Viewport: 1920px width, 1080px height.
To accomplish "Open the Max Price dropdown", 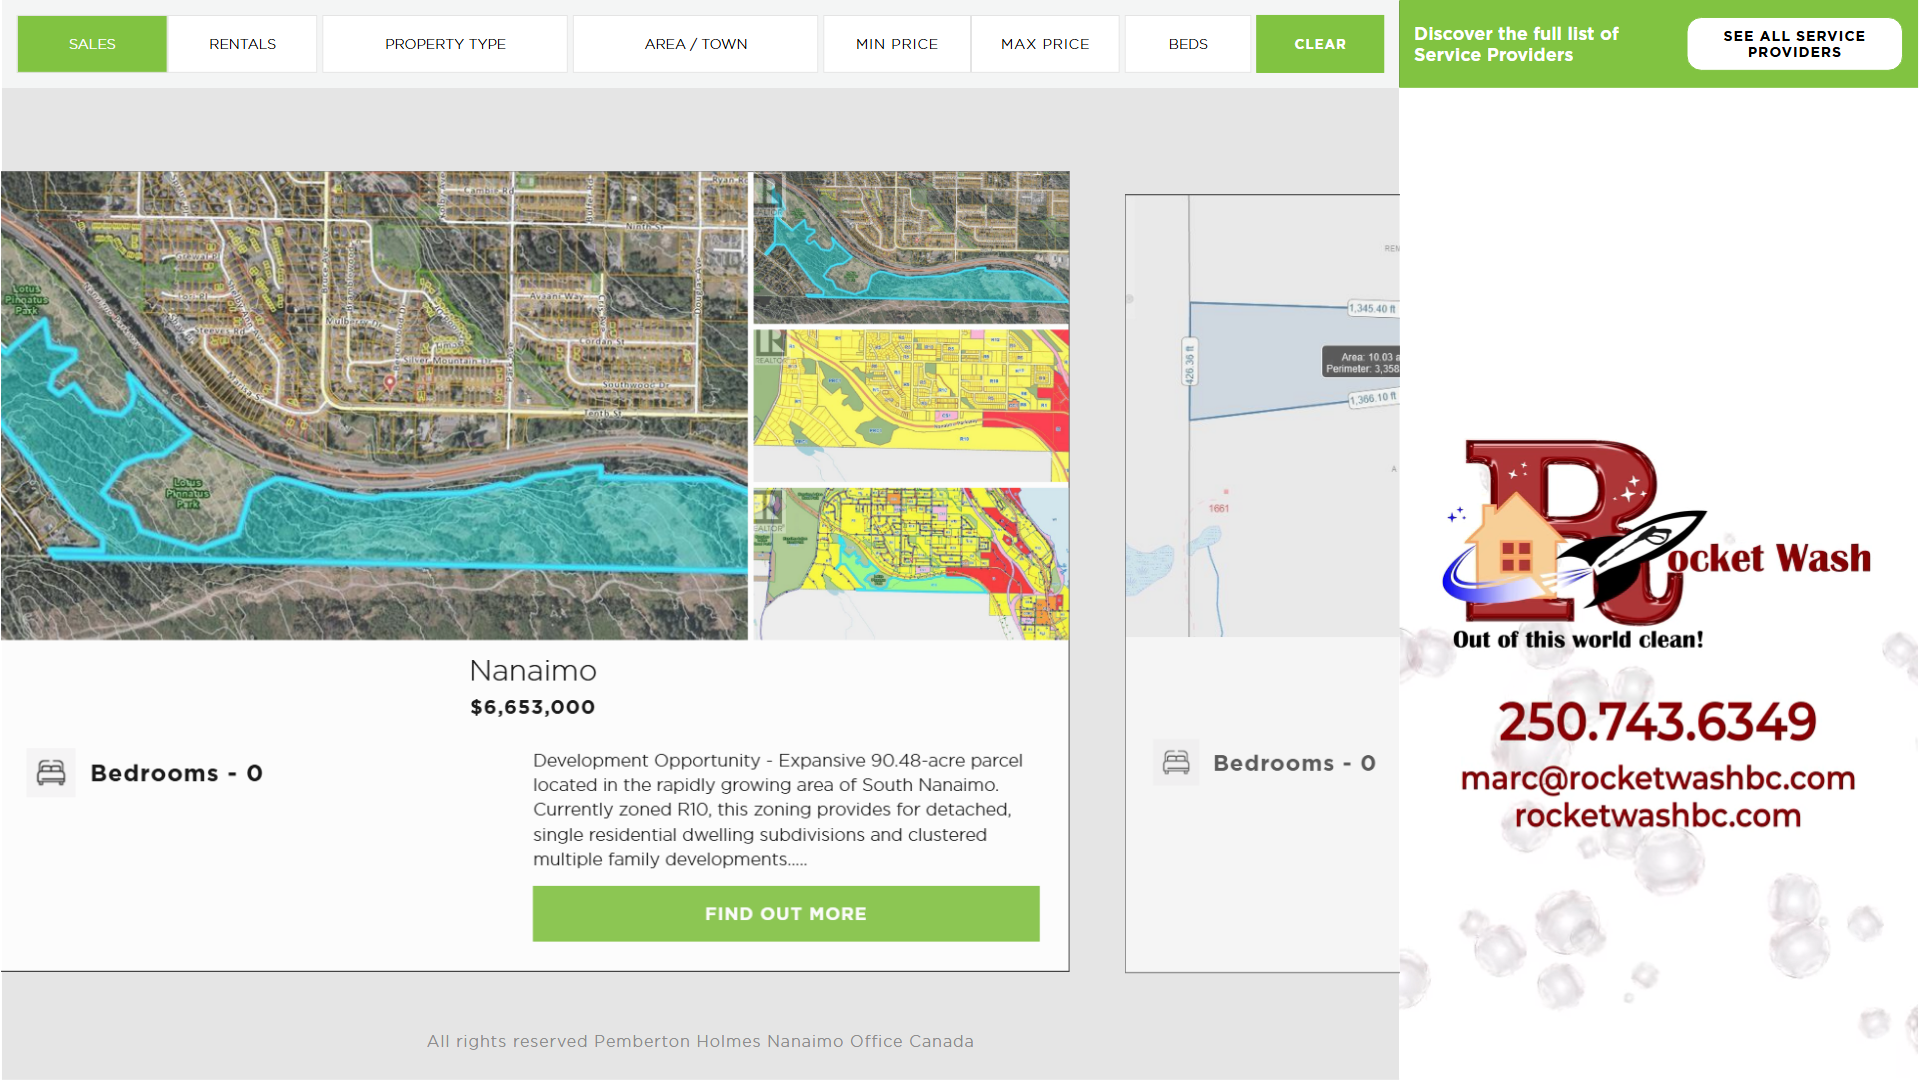I will 1044,44.
